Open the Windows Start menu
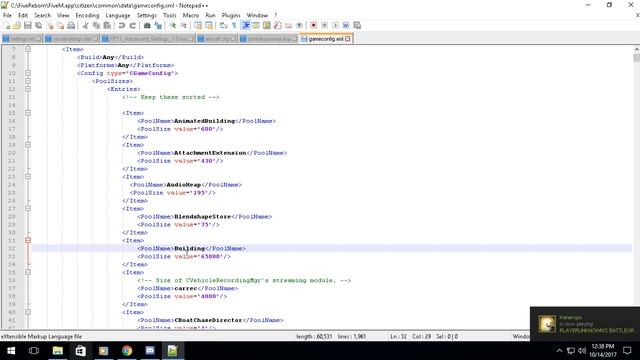Screen dimensions: 640x360 (x=11, y=351)
